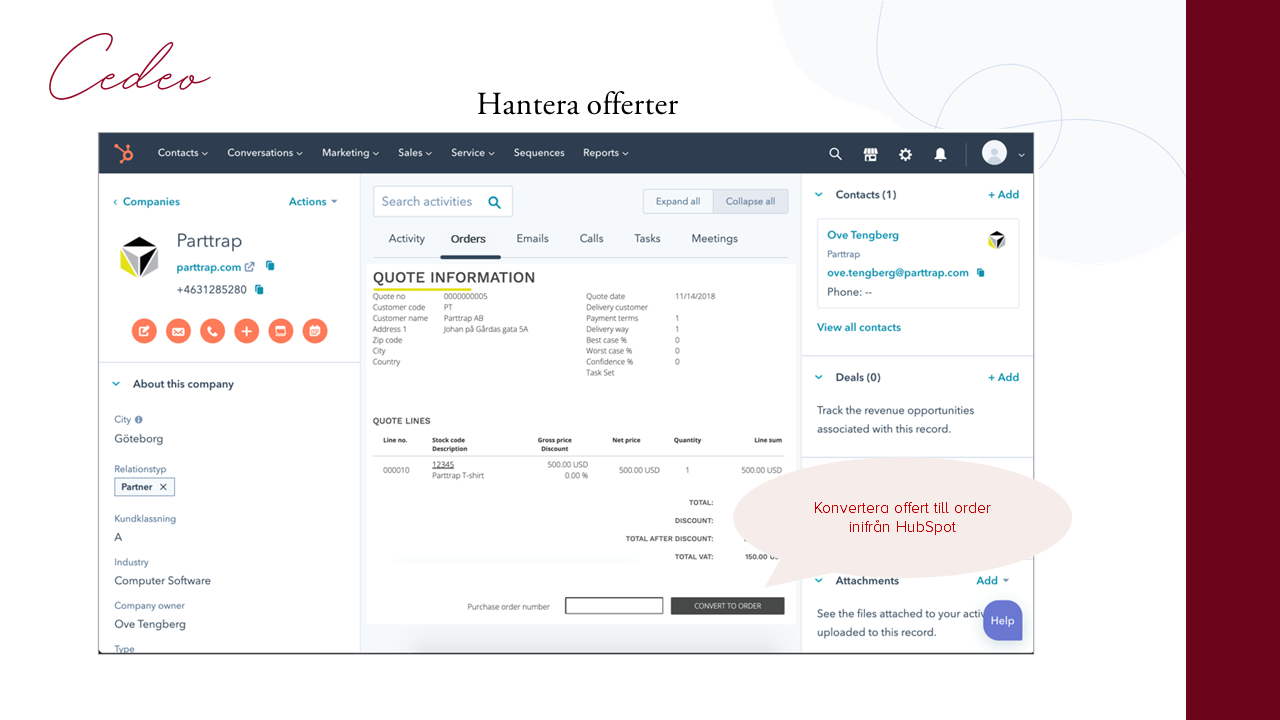Switch to the Tasks tab
This screenshot has height=720, width=1280.
647,239
